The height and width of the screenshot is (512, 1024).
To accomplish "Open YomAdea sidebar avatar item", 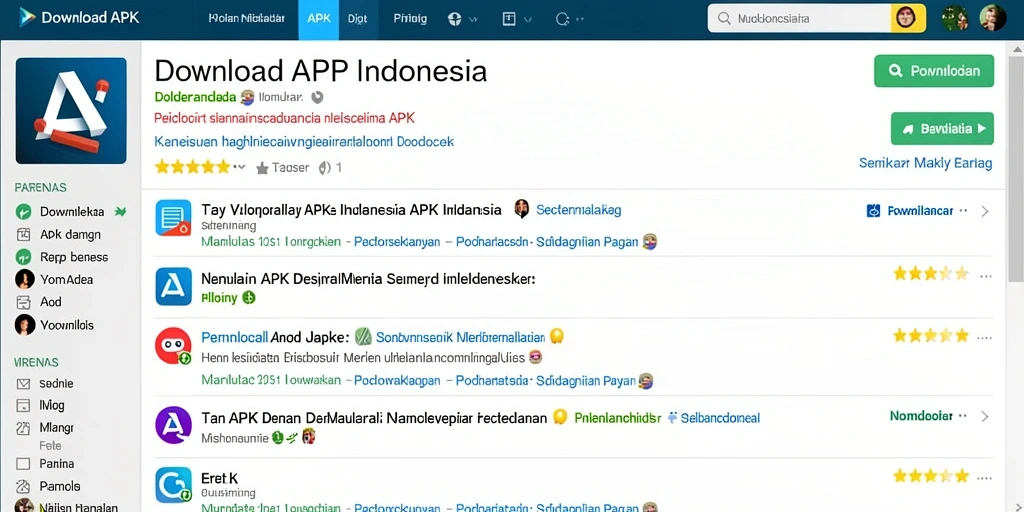I will point(54,280).
